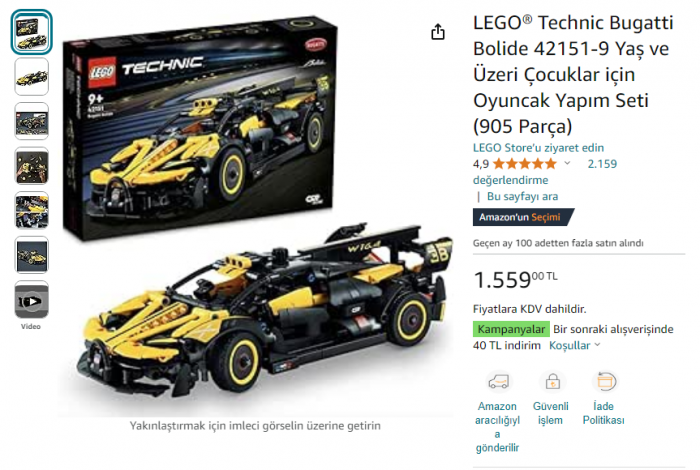Click the secure transaction padlock icon

[x=552, y=382]
